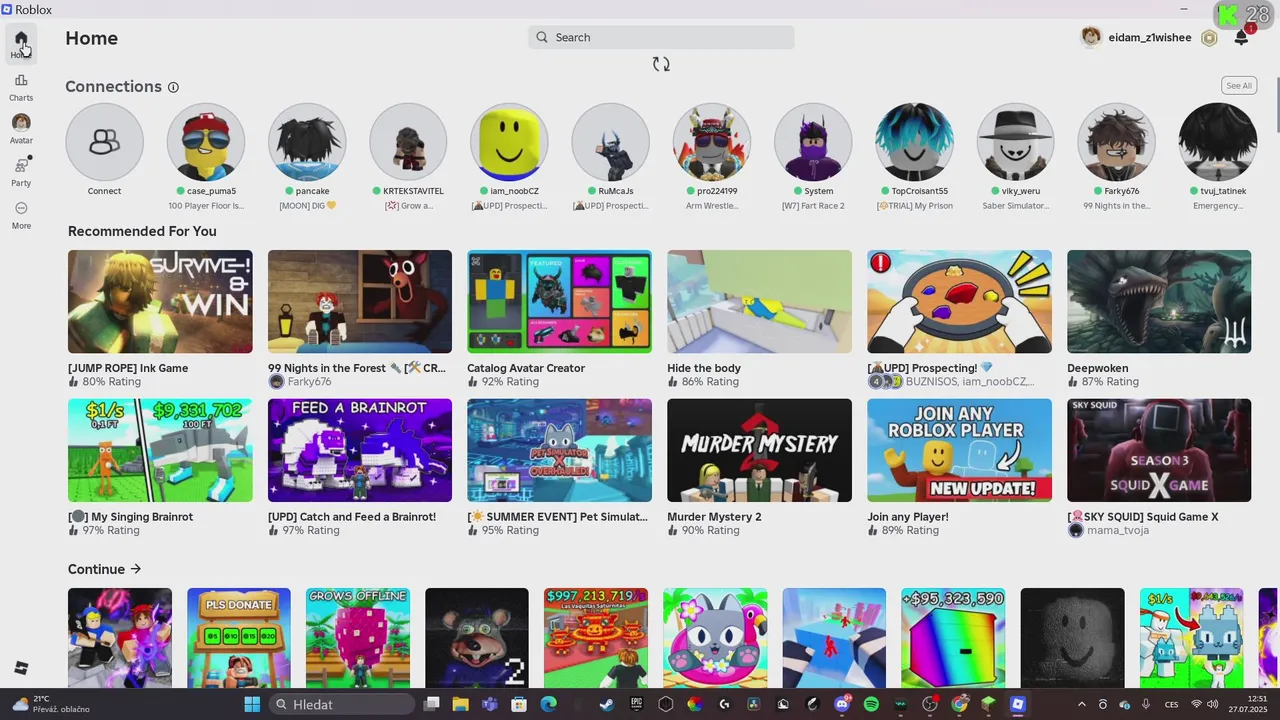Click the refresh spinner below search

click(x=661, y=64)
